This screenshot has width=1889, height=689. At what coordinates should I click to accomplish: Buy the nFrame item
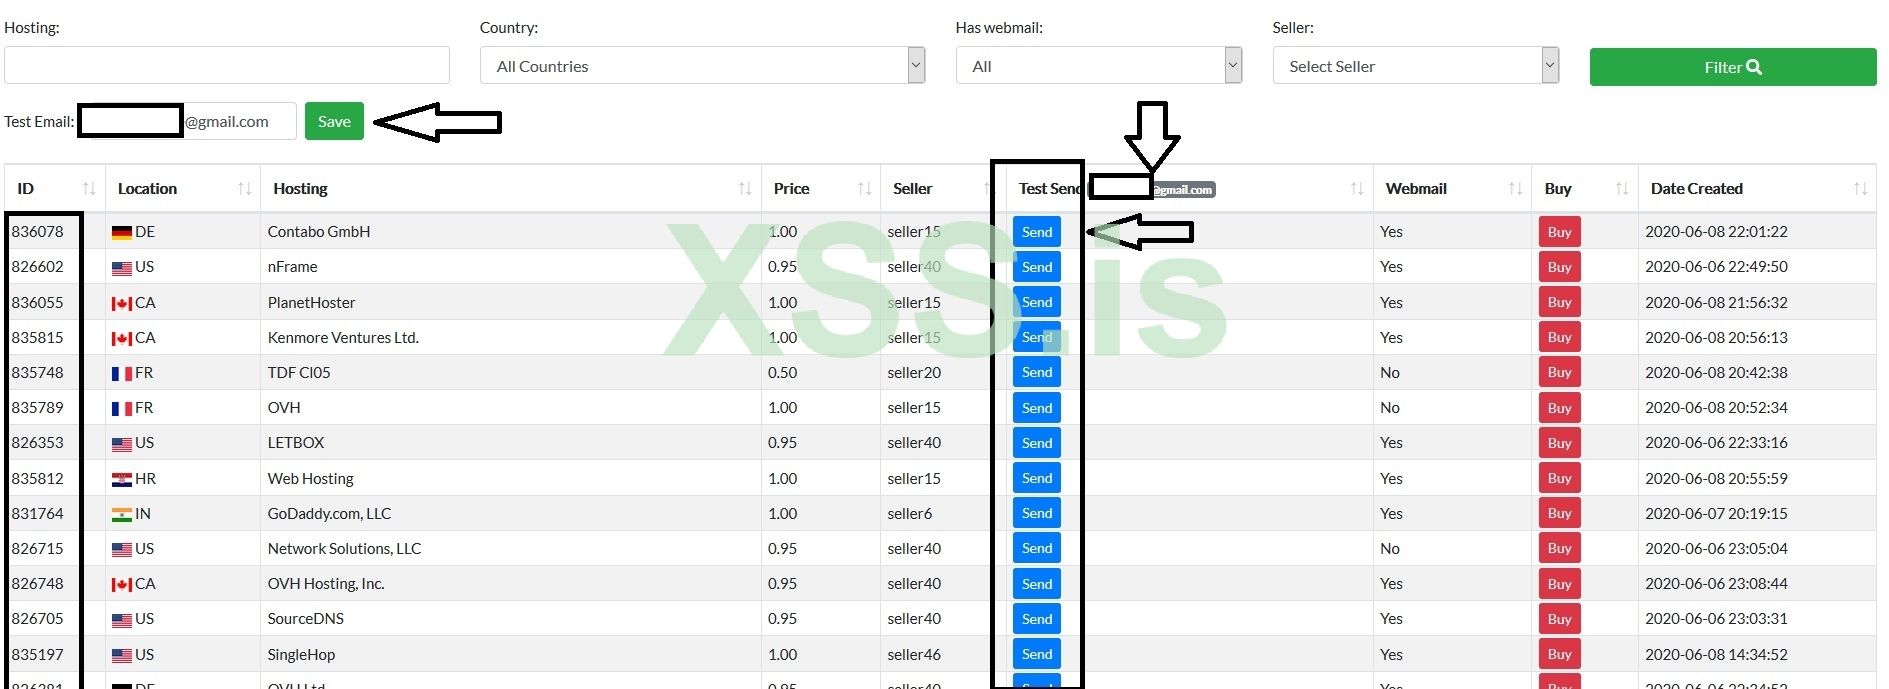point(1560,267)
